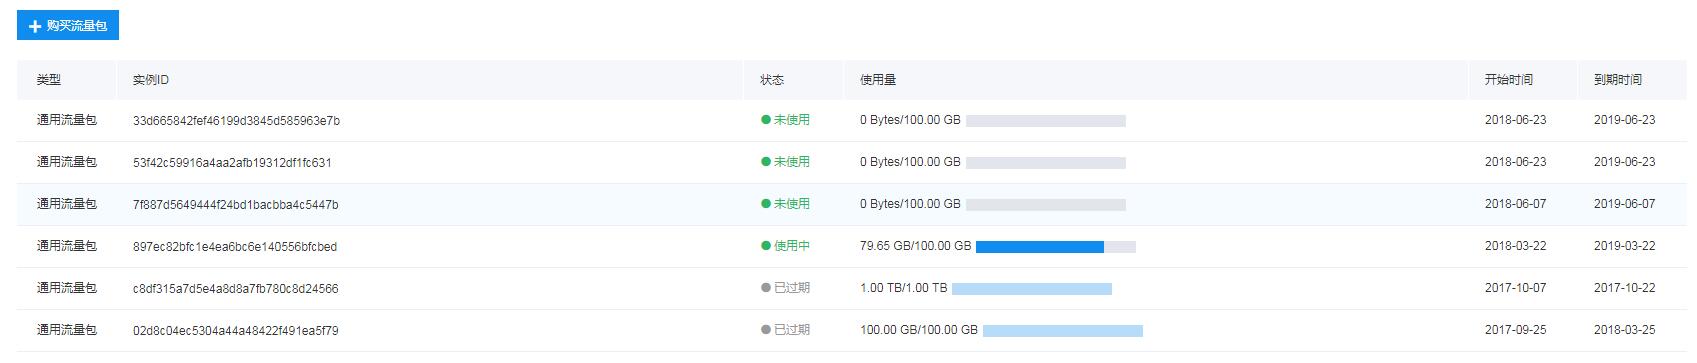1697x363 pixels.
Task: Click start date 2017-10-07
Action: (1516, 288)
